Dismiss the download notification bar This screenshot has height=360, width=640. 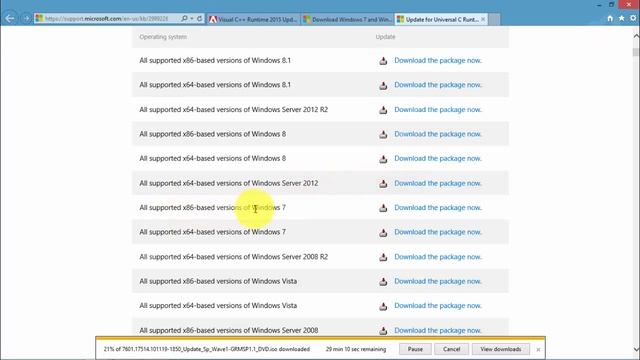[538, 350]
